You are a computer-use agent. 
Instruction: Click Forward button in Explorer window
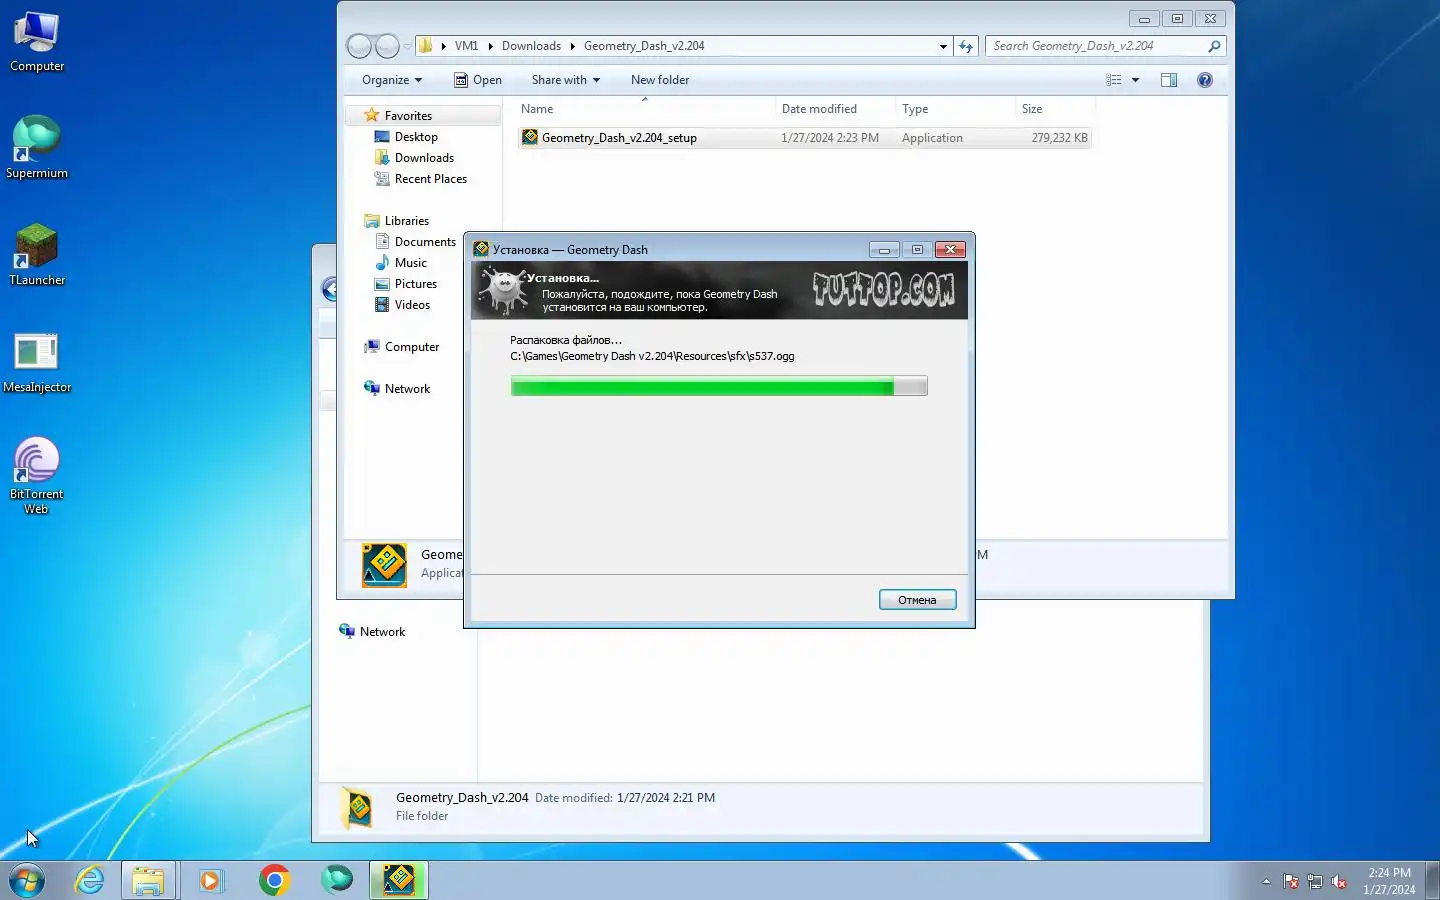point(387,46)
